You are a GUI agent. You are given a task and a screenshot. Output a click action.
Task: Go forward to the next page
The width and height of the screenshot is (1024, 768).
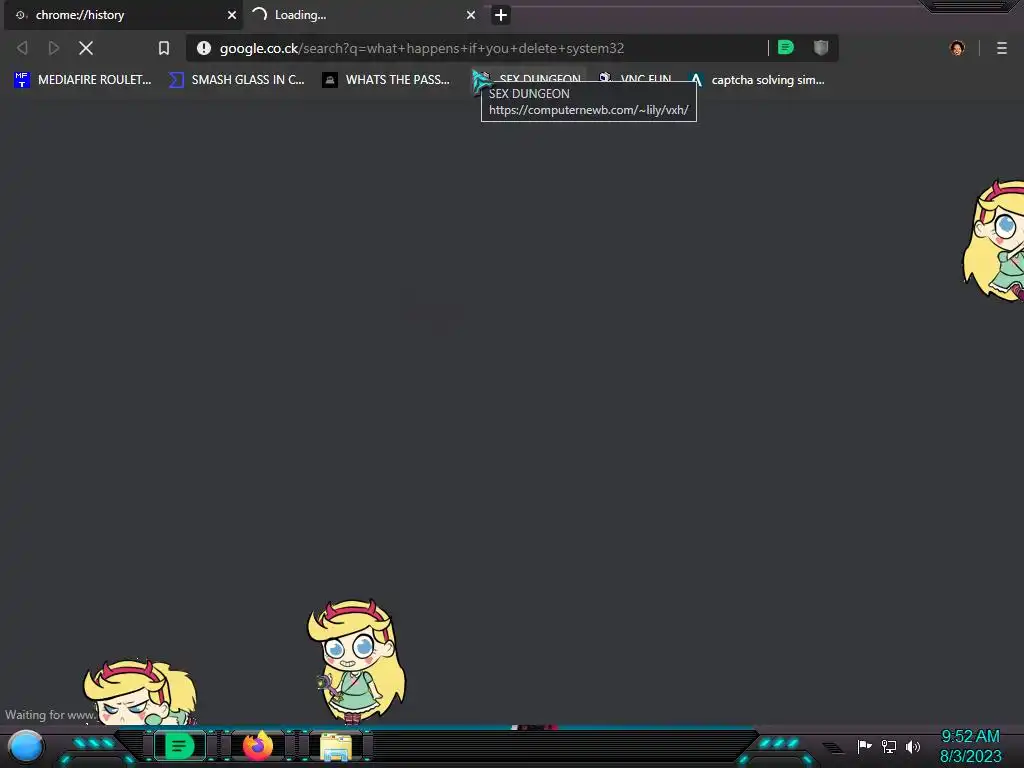click(x=54, y=48)
